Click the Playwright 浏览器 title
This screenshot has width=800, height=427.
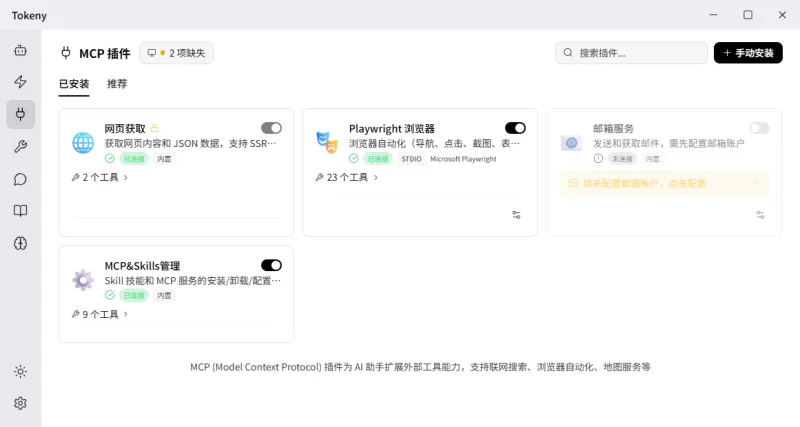point(391,129)
